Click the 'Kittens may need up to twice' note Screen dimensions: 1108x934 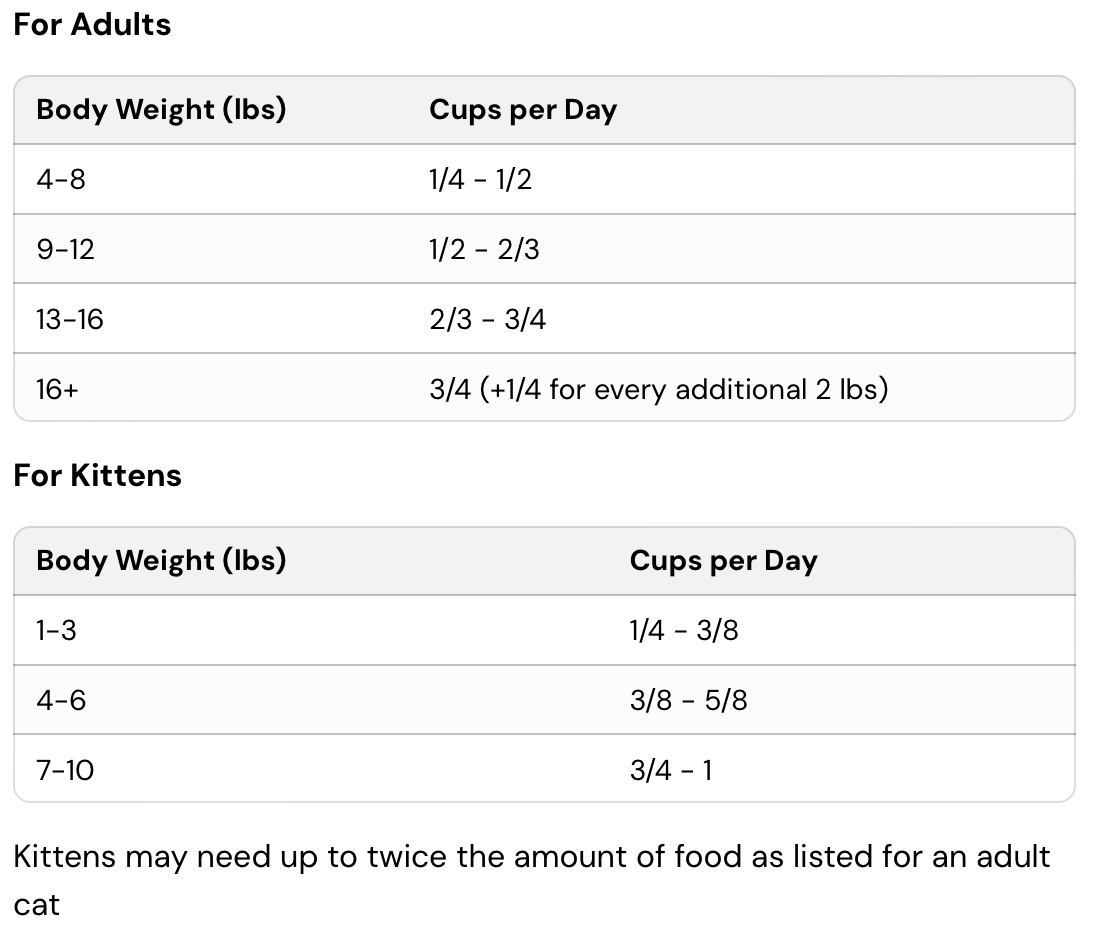pos(532,857)
